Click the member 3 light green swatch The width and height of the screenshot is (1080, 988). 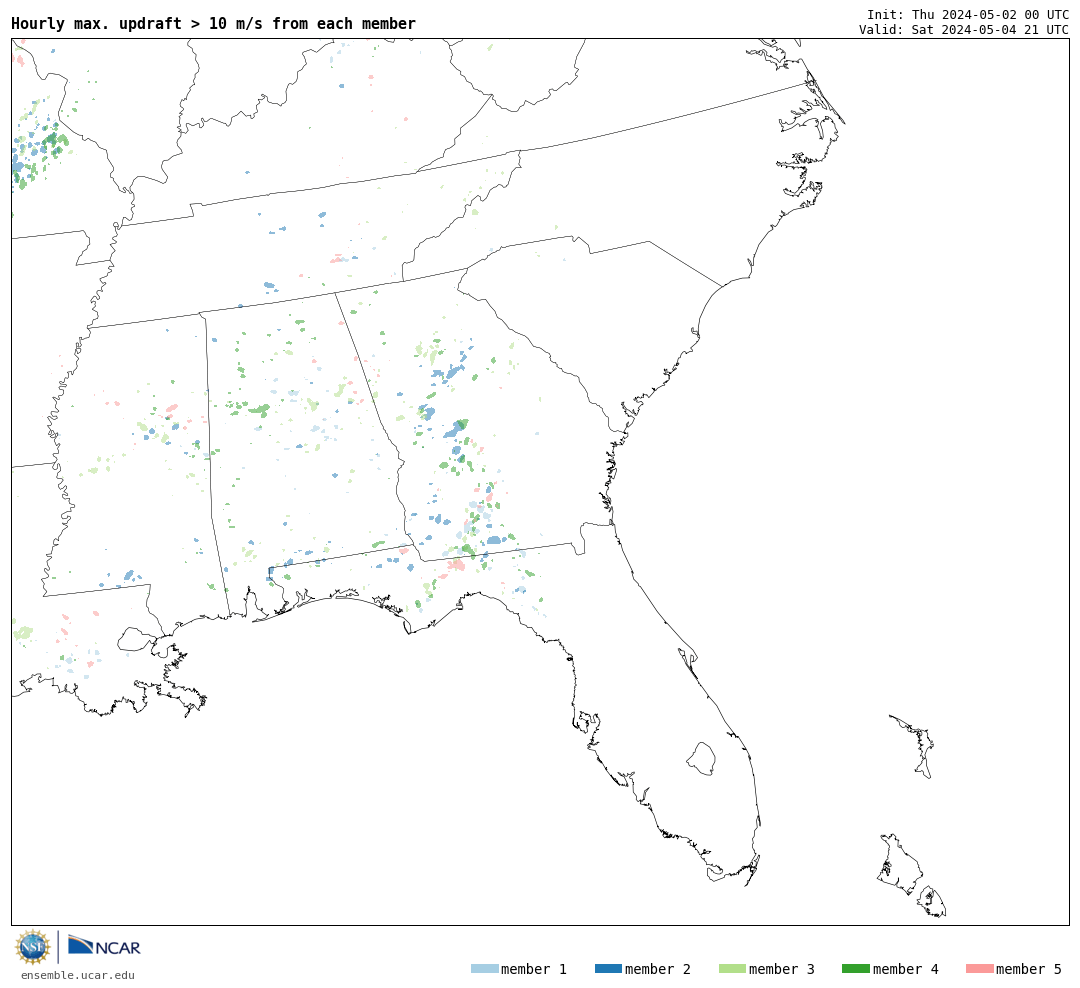coord(732,969)
